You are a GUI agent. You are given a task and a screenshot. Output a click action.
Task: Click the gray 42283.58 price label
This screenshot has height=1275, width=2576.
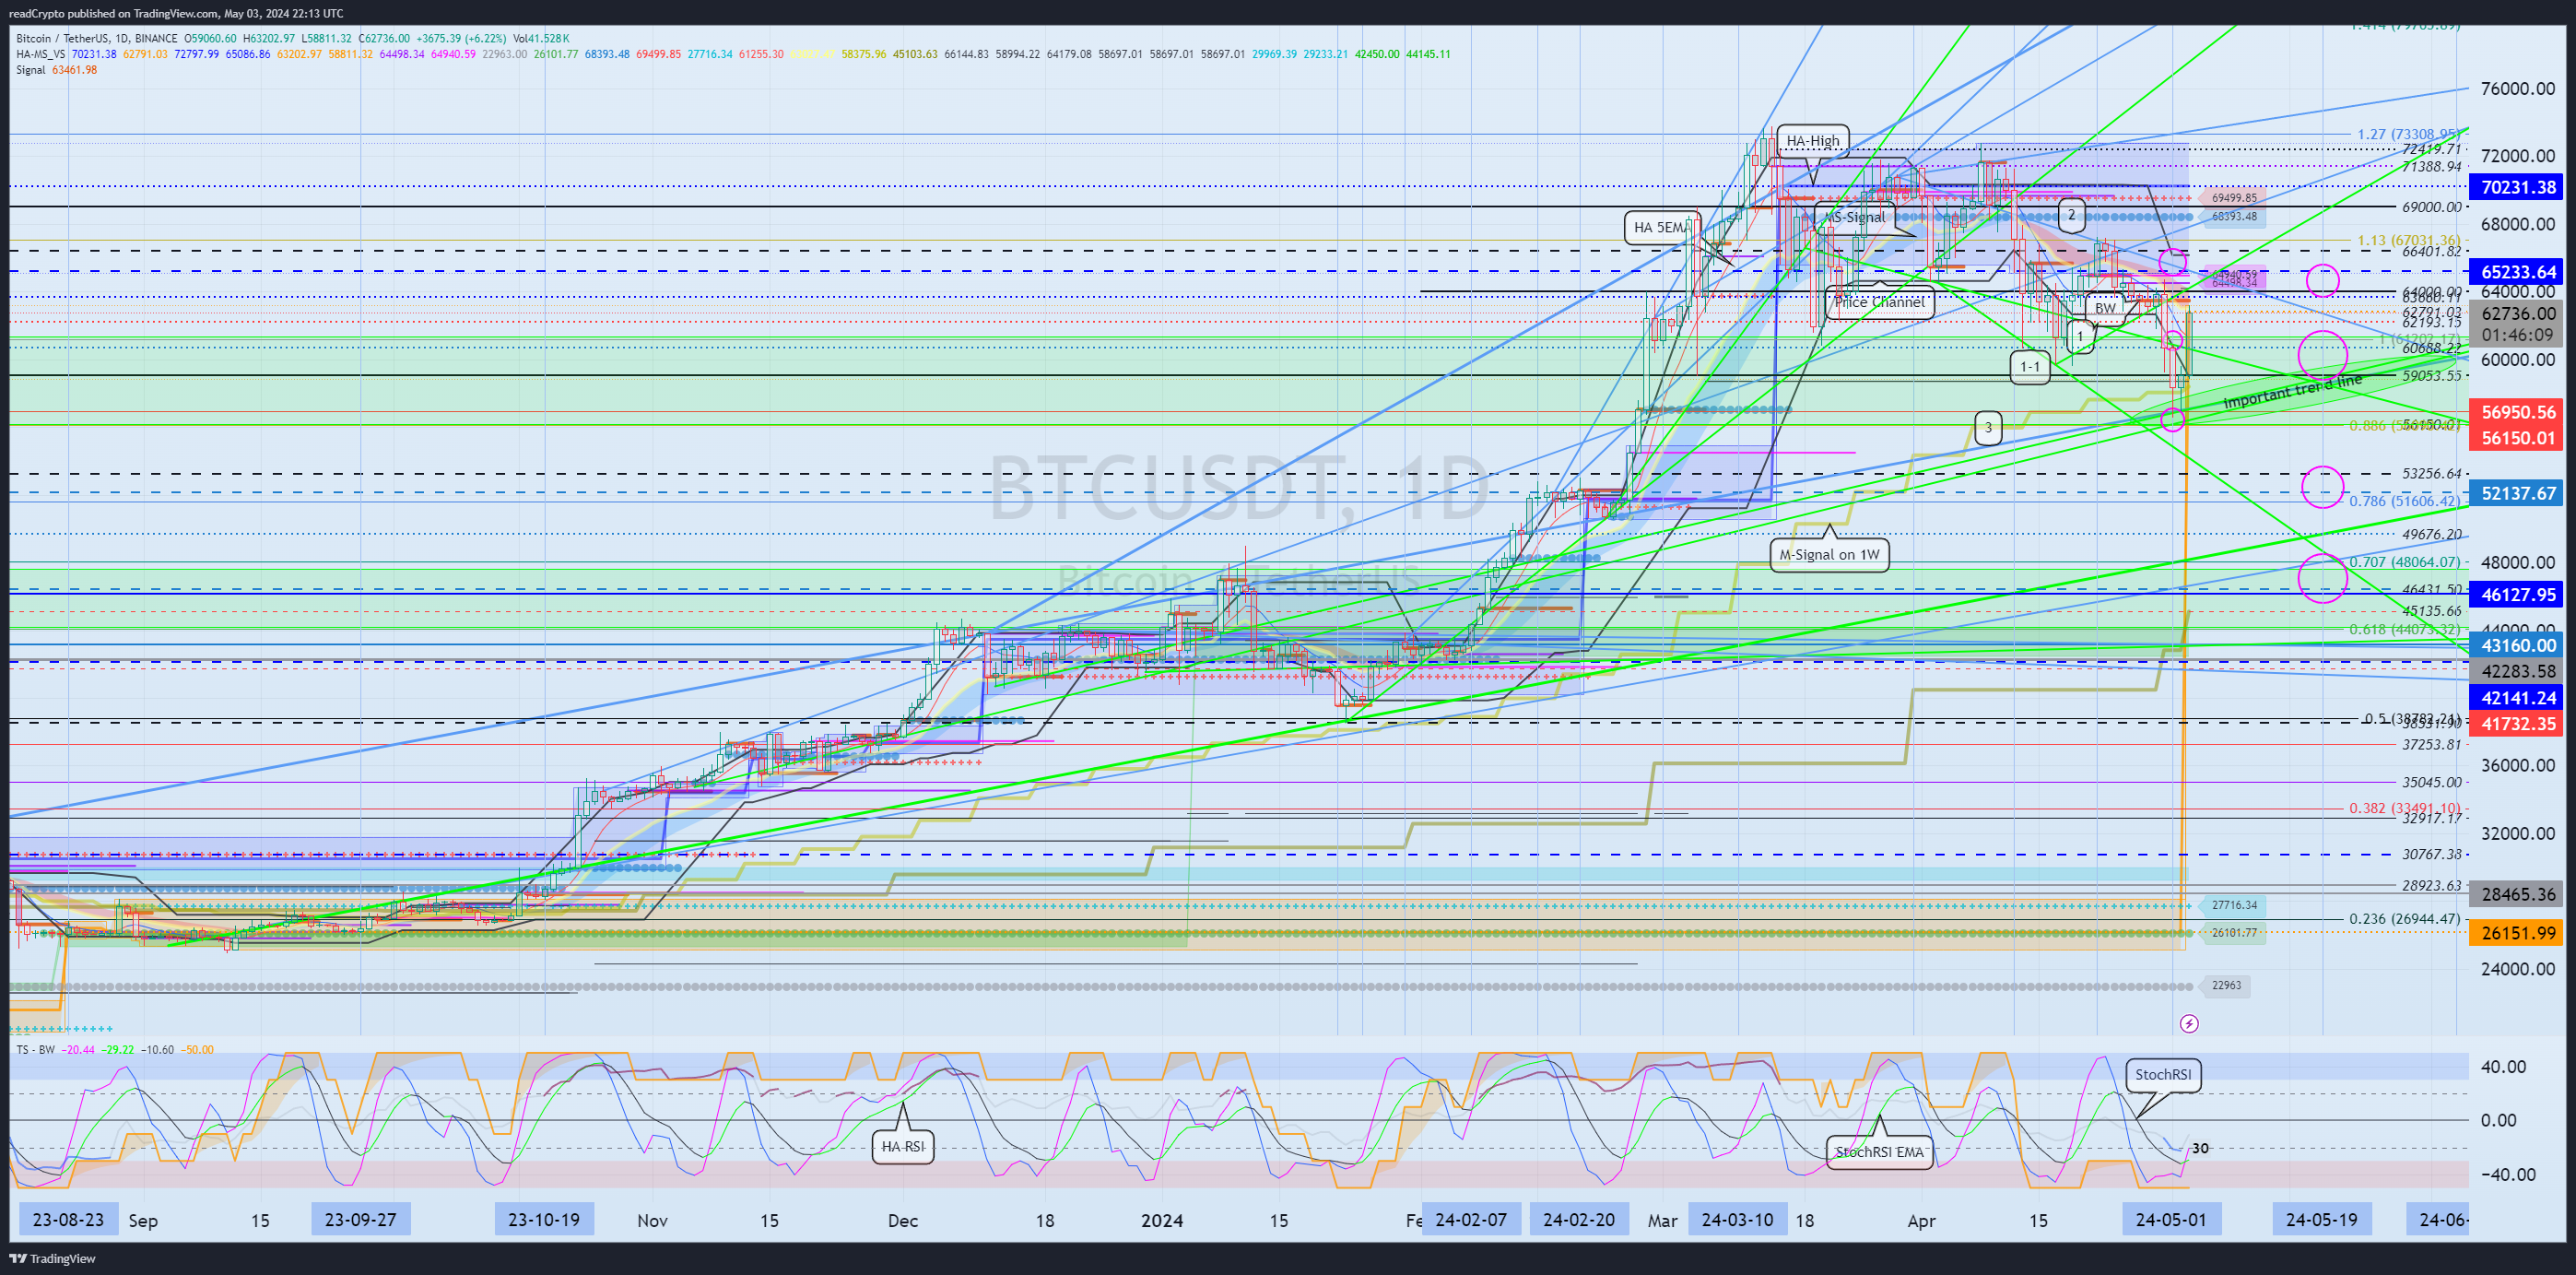[x=2517, y=672]
